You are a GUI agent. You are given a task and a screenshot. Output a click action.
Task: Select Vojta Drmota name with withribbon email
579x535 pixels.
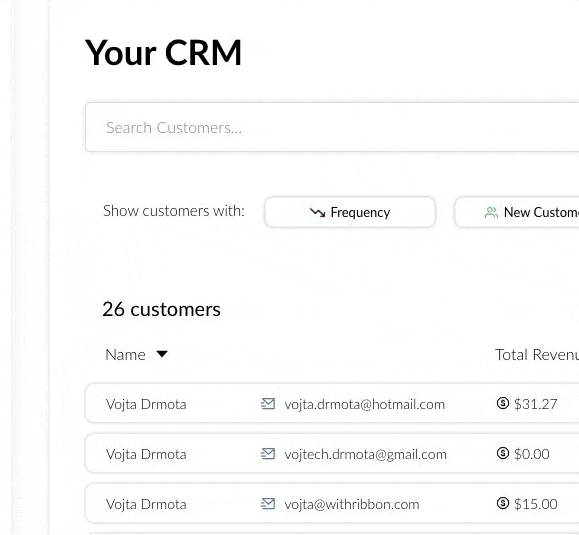(x=146, y=504)
